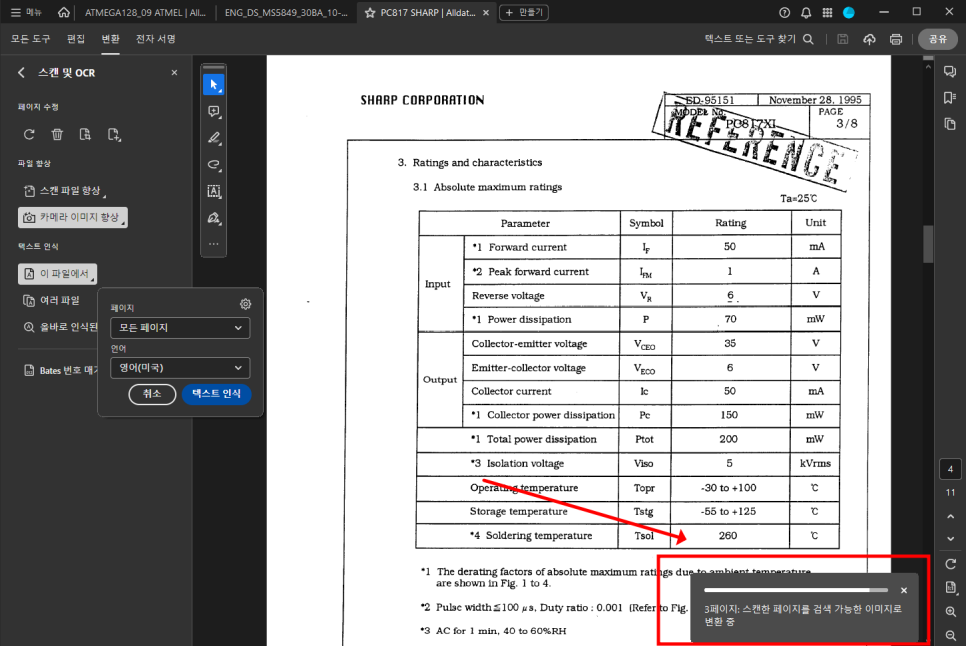This screenshot has width=966, height=646.
Task: Click the rotate page icon
Action: 29,134
